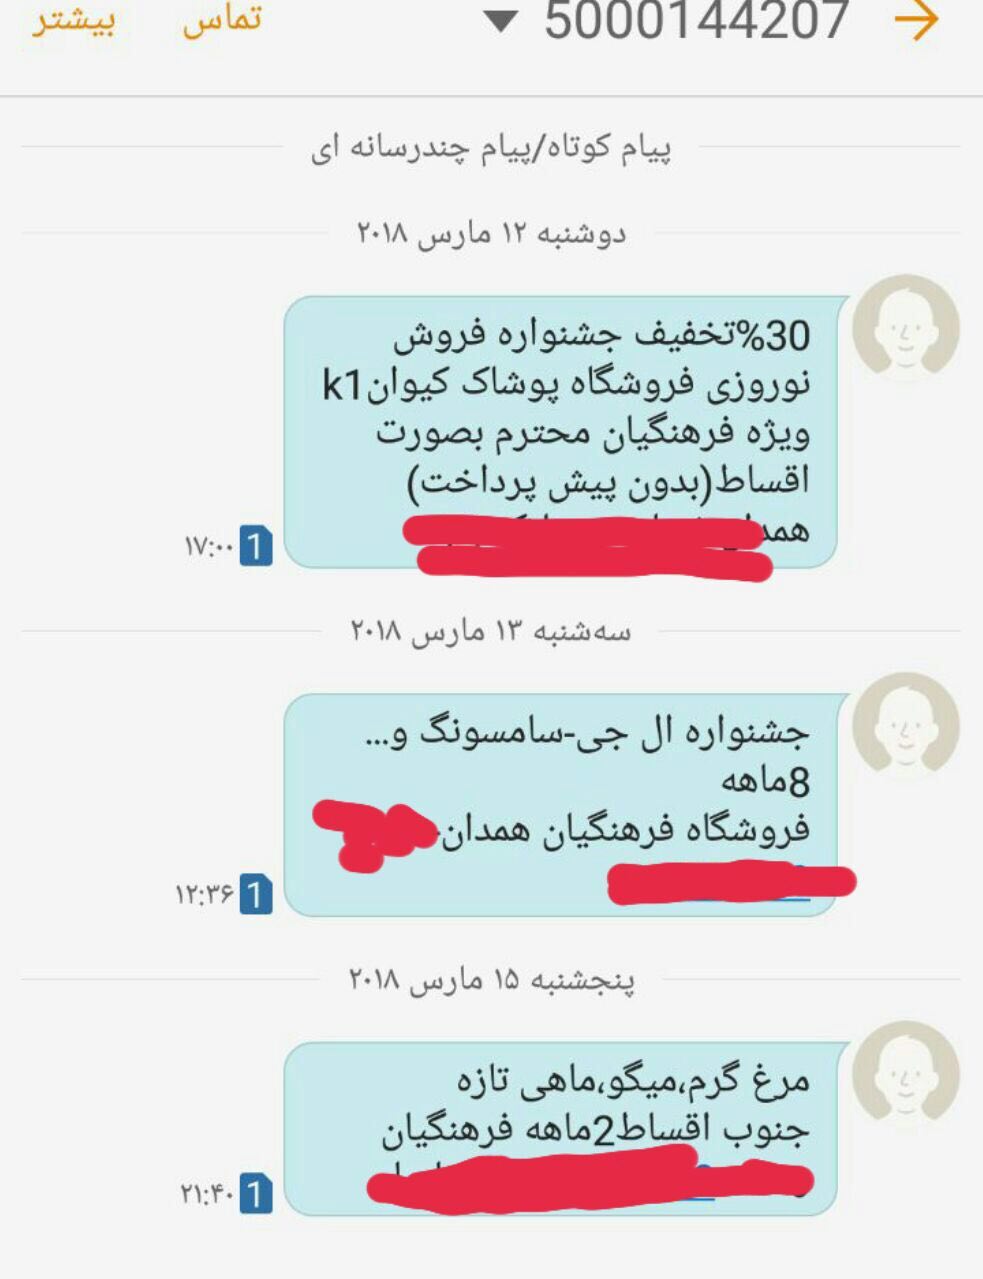983x1279 pixels.
Task: Tap the SMS/MMS label پیام کوتاه/پیام چندرسانه ای
Action: click(491, 148)
